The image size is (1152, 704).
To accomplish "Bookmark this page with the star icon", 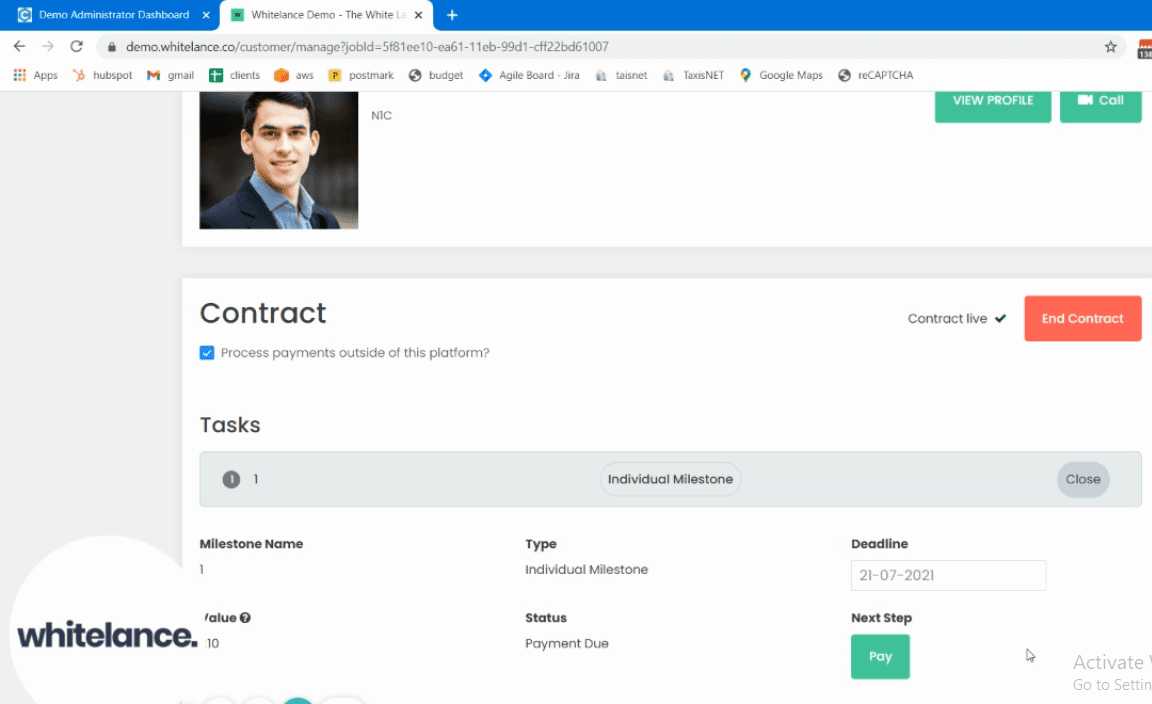I will [1110, 46].
